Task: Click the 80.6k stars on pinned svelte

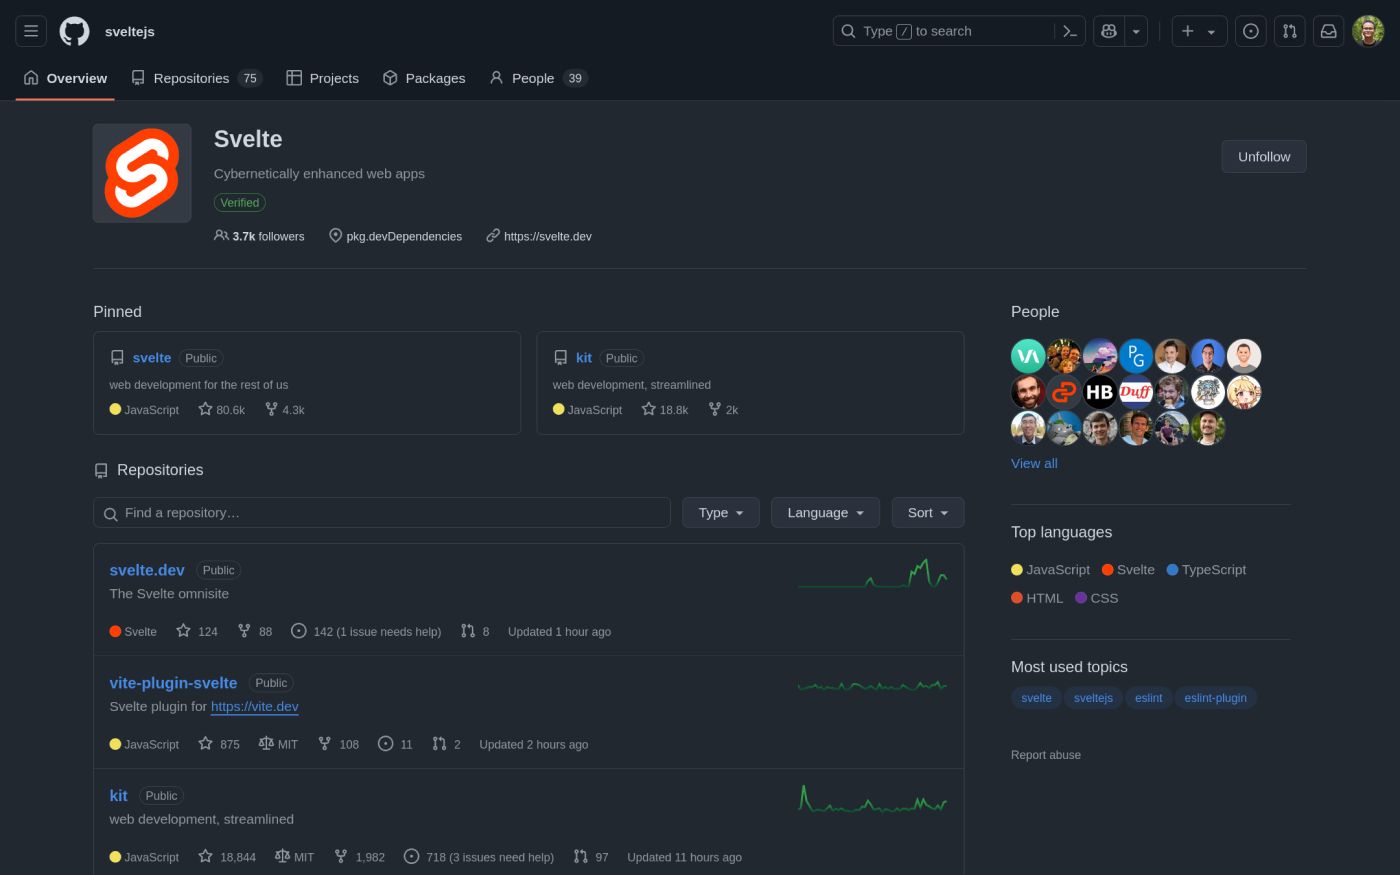Action: (222, 409)
